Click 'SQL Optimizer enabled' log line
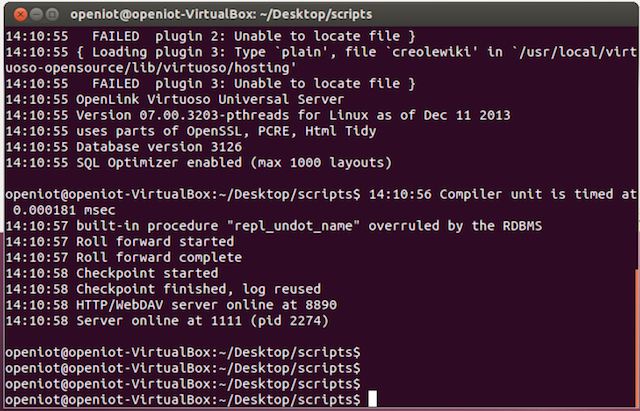Viewport: 640px width, 411px height. [x=199, y=163]
